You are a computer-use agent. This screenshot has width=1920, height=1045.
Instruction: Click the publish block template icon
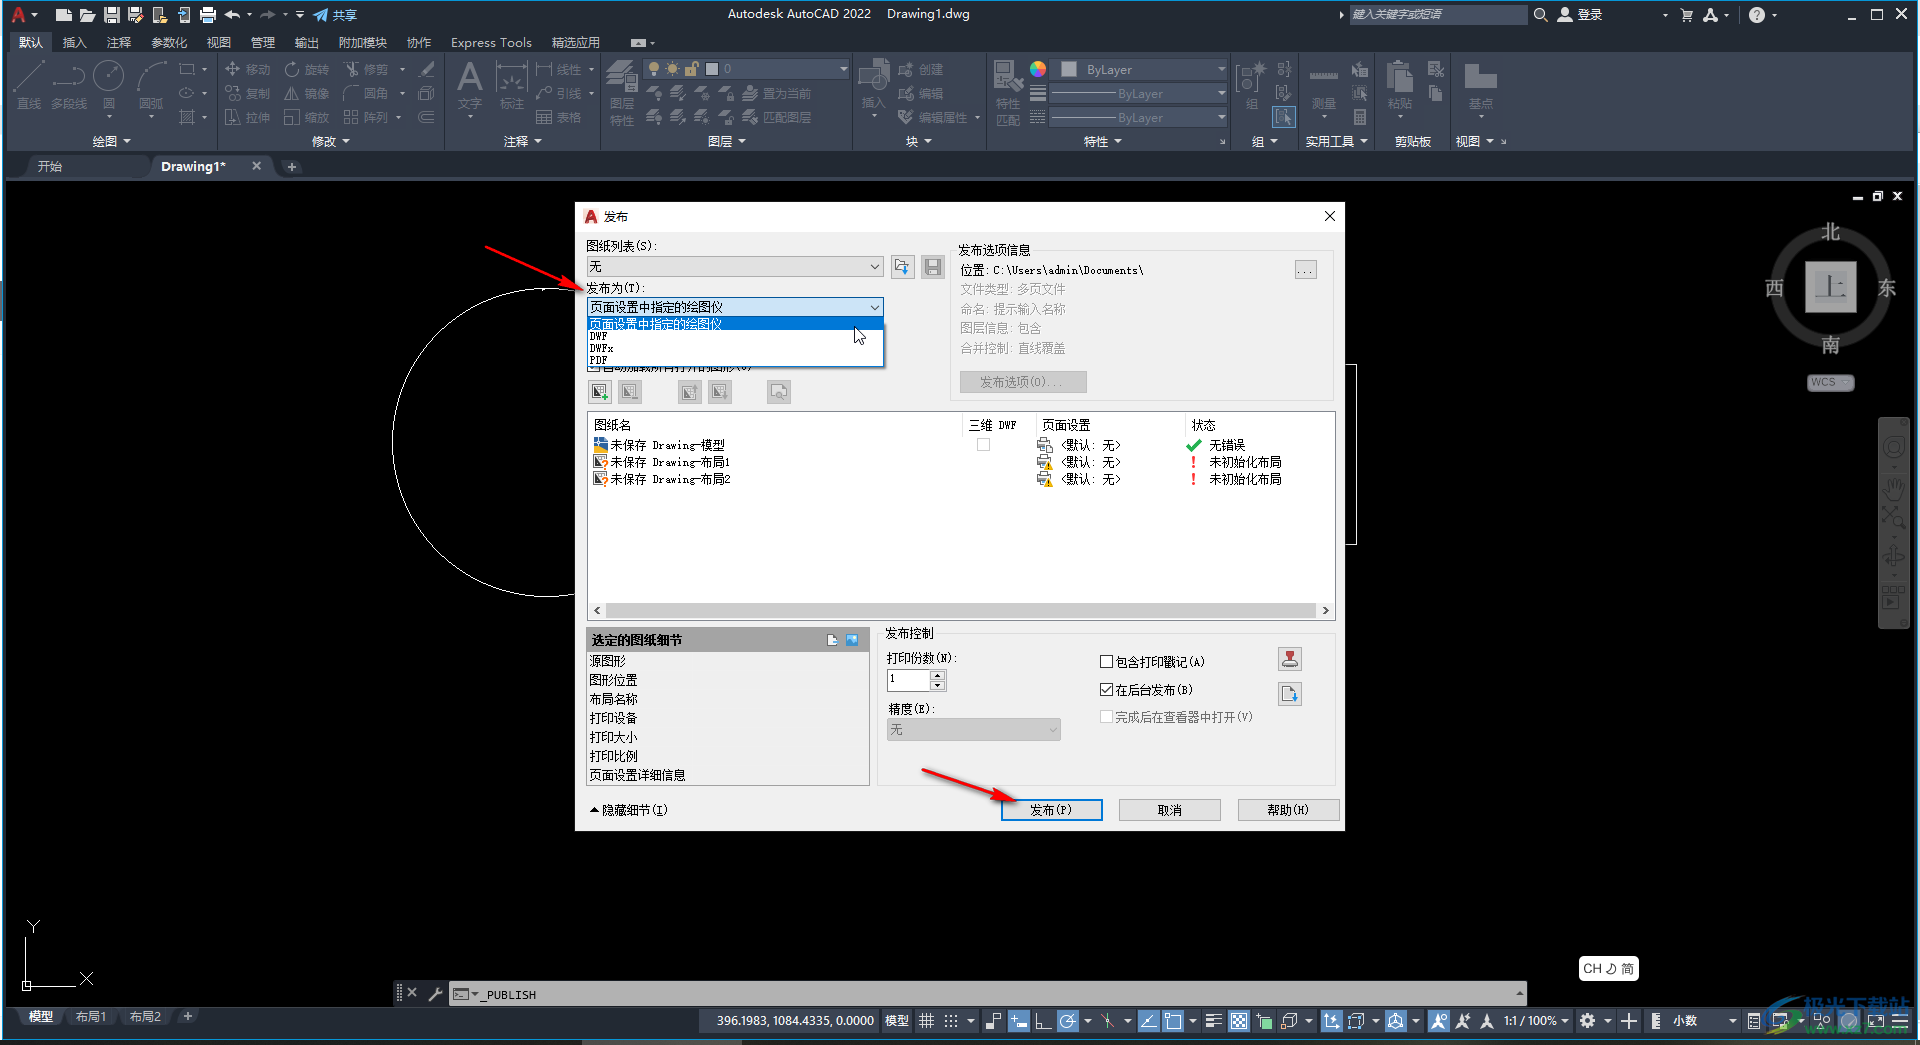[x=1290, y=694]
